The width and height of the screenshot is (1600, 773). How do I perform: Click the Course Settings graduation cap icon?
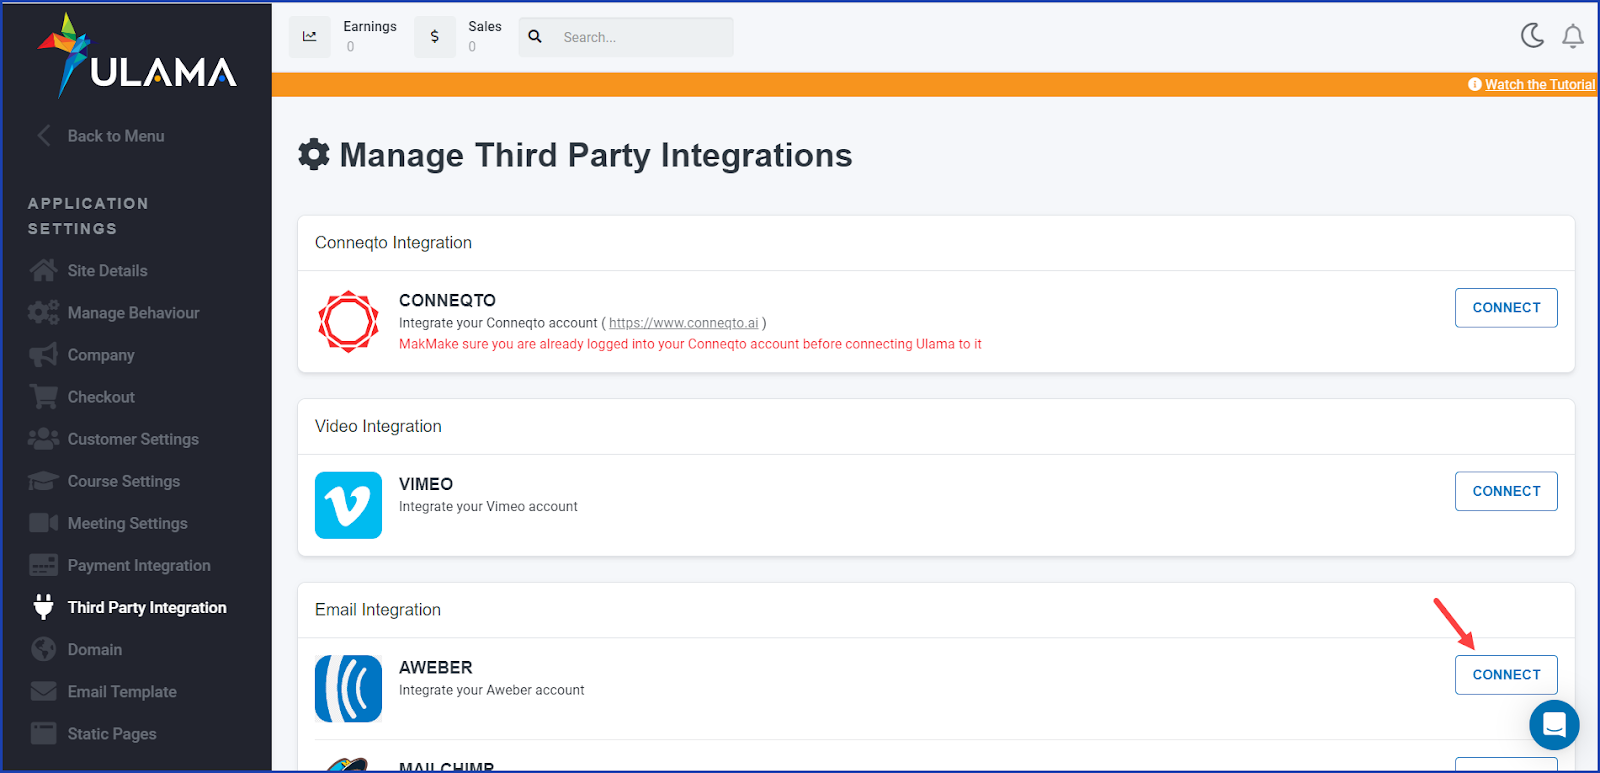tap(43, 481)
